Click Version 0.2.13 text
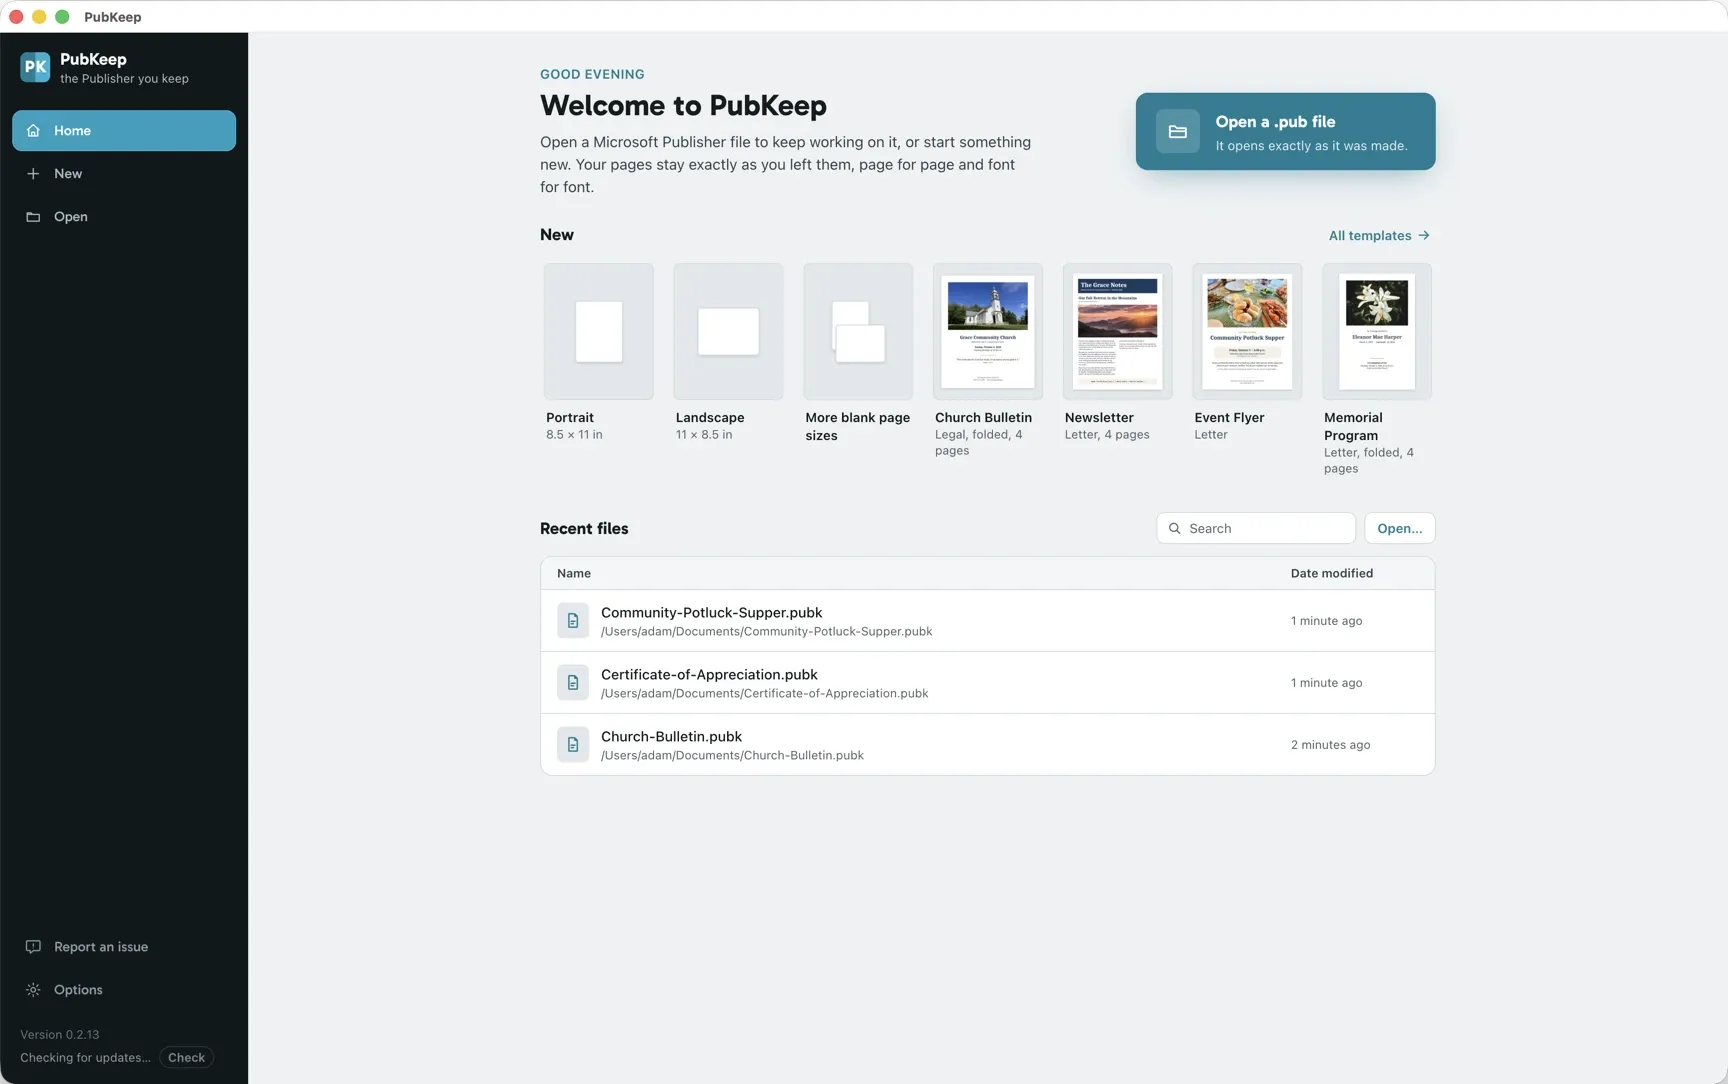 [60, 1035]
